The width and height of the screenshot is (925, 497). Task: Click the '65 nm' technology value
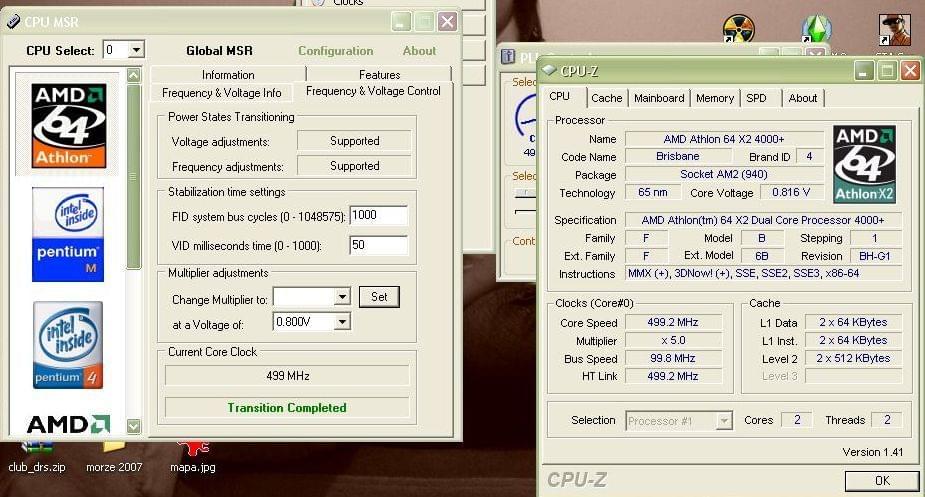pyautogui.click(x=652, y=192)
